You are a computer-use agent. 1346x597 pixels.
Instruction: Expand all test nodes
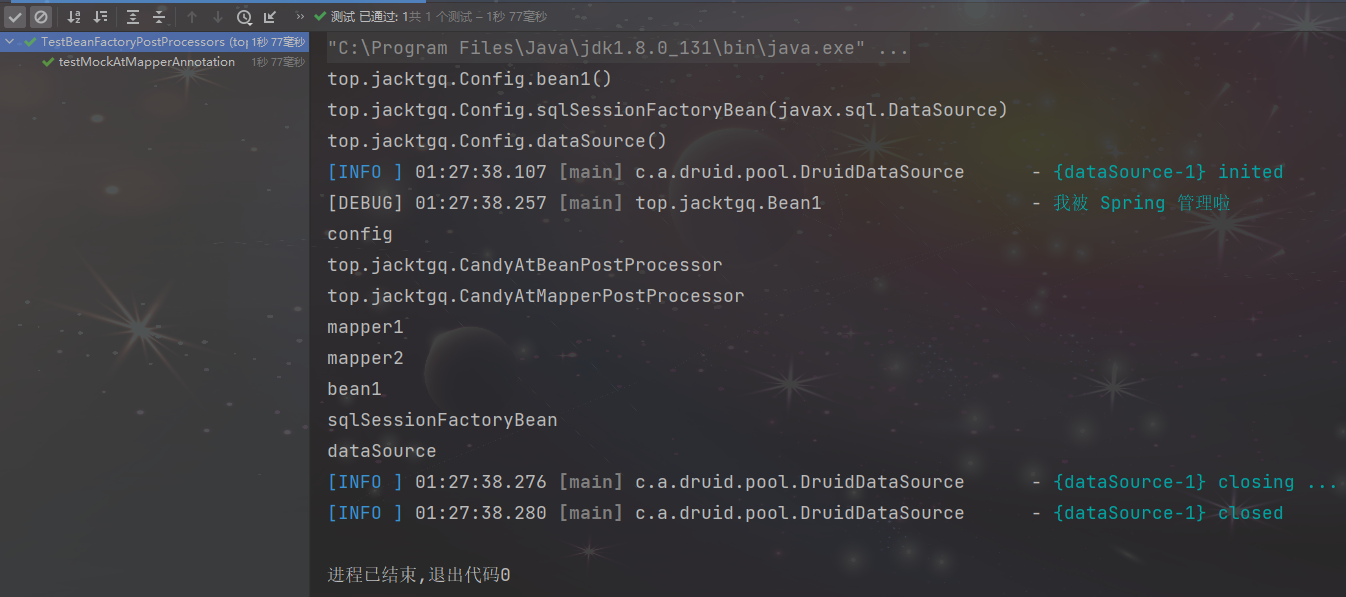133,17
